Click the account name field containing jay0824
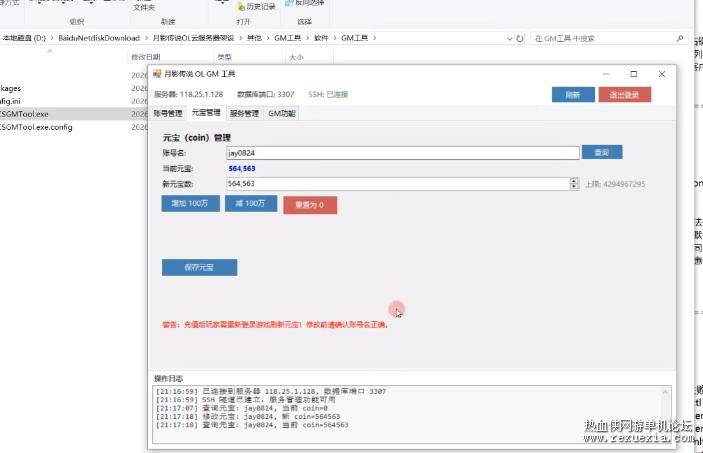Image resolution: width=703 pixels, height=453 pixels. tap(403, 153)
